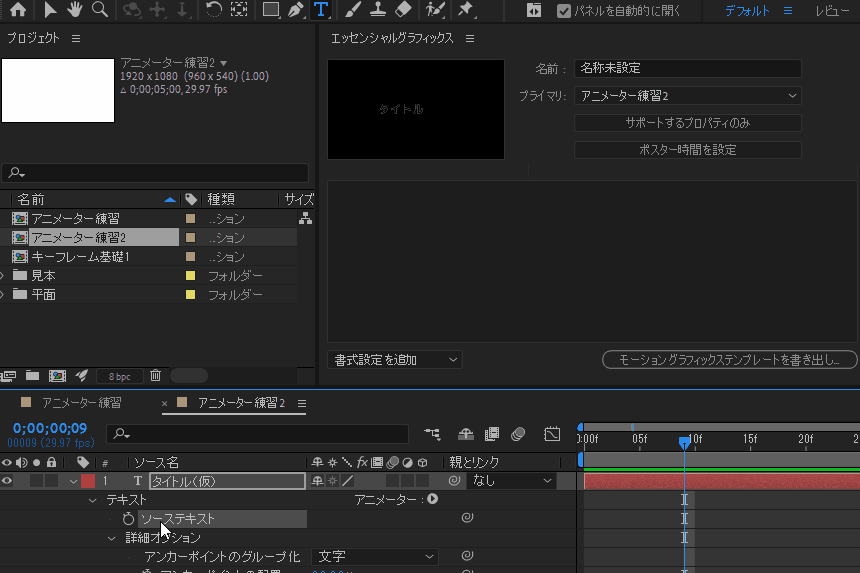Toggle パネルを自動的に開く checkbox
Image resolution: width=860 pixels, height=573 pixels.
point(563,10)
